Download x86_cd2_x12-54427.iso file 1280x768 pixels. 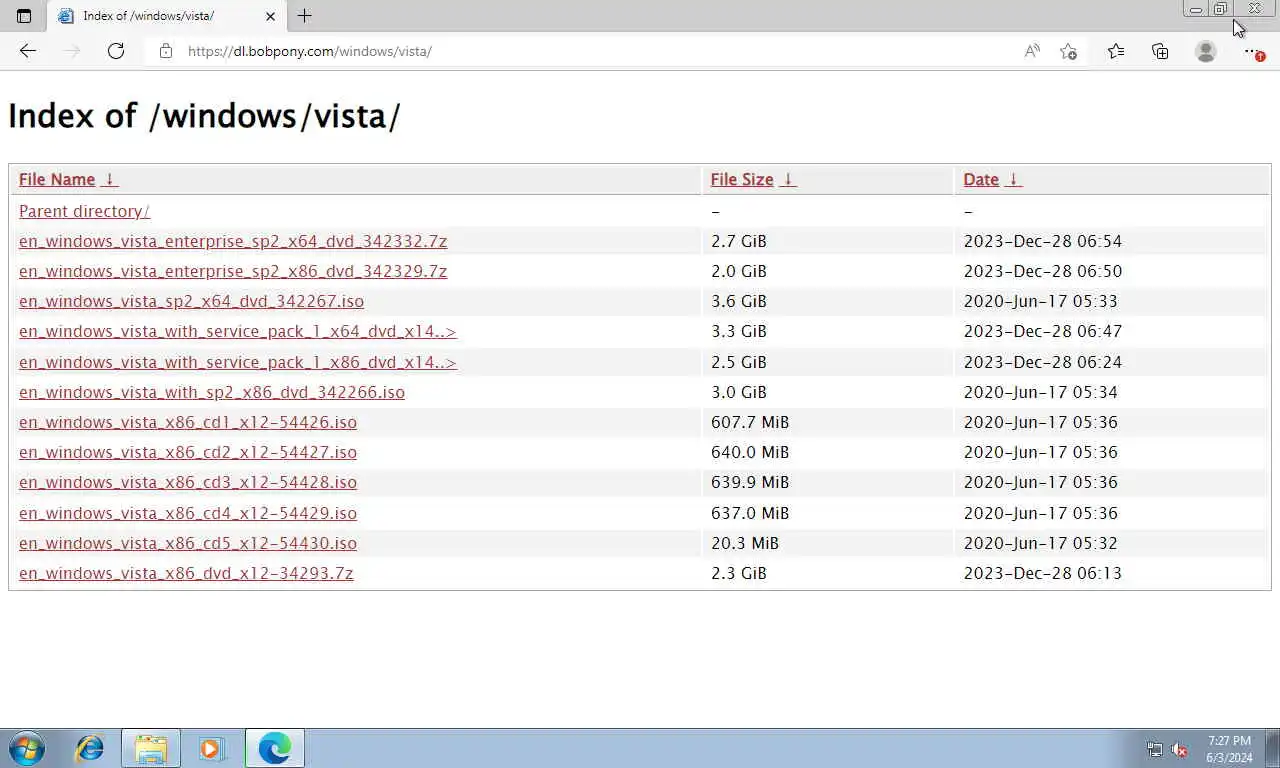tap(188, 452)
